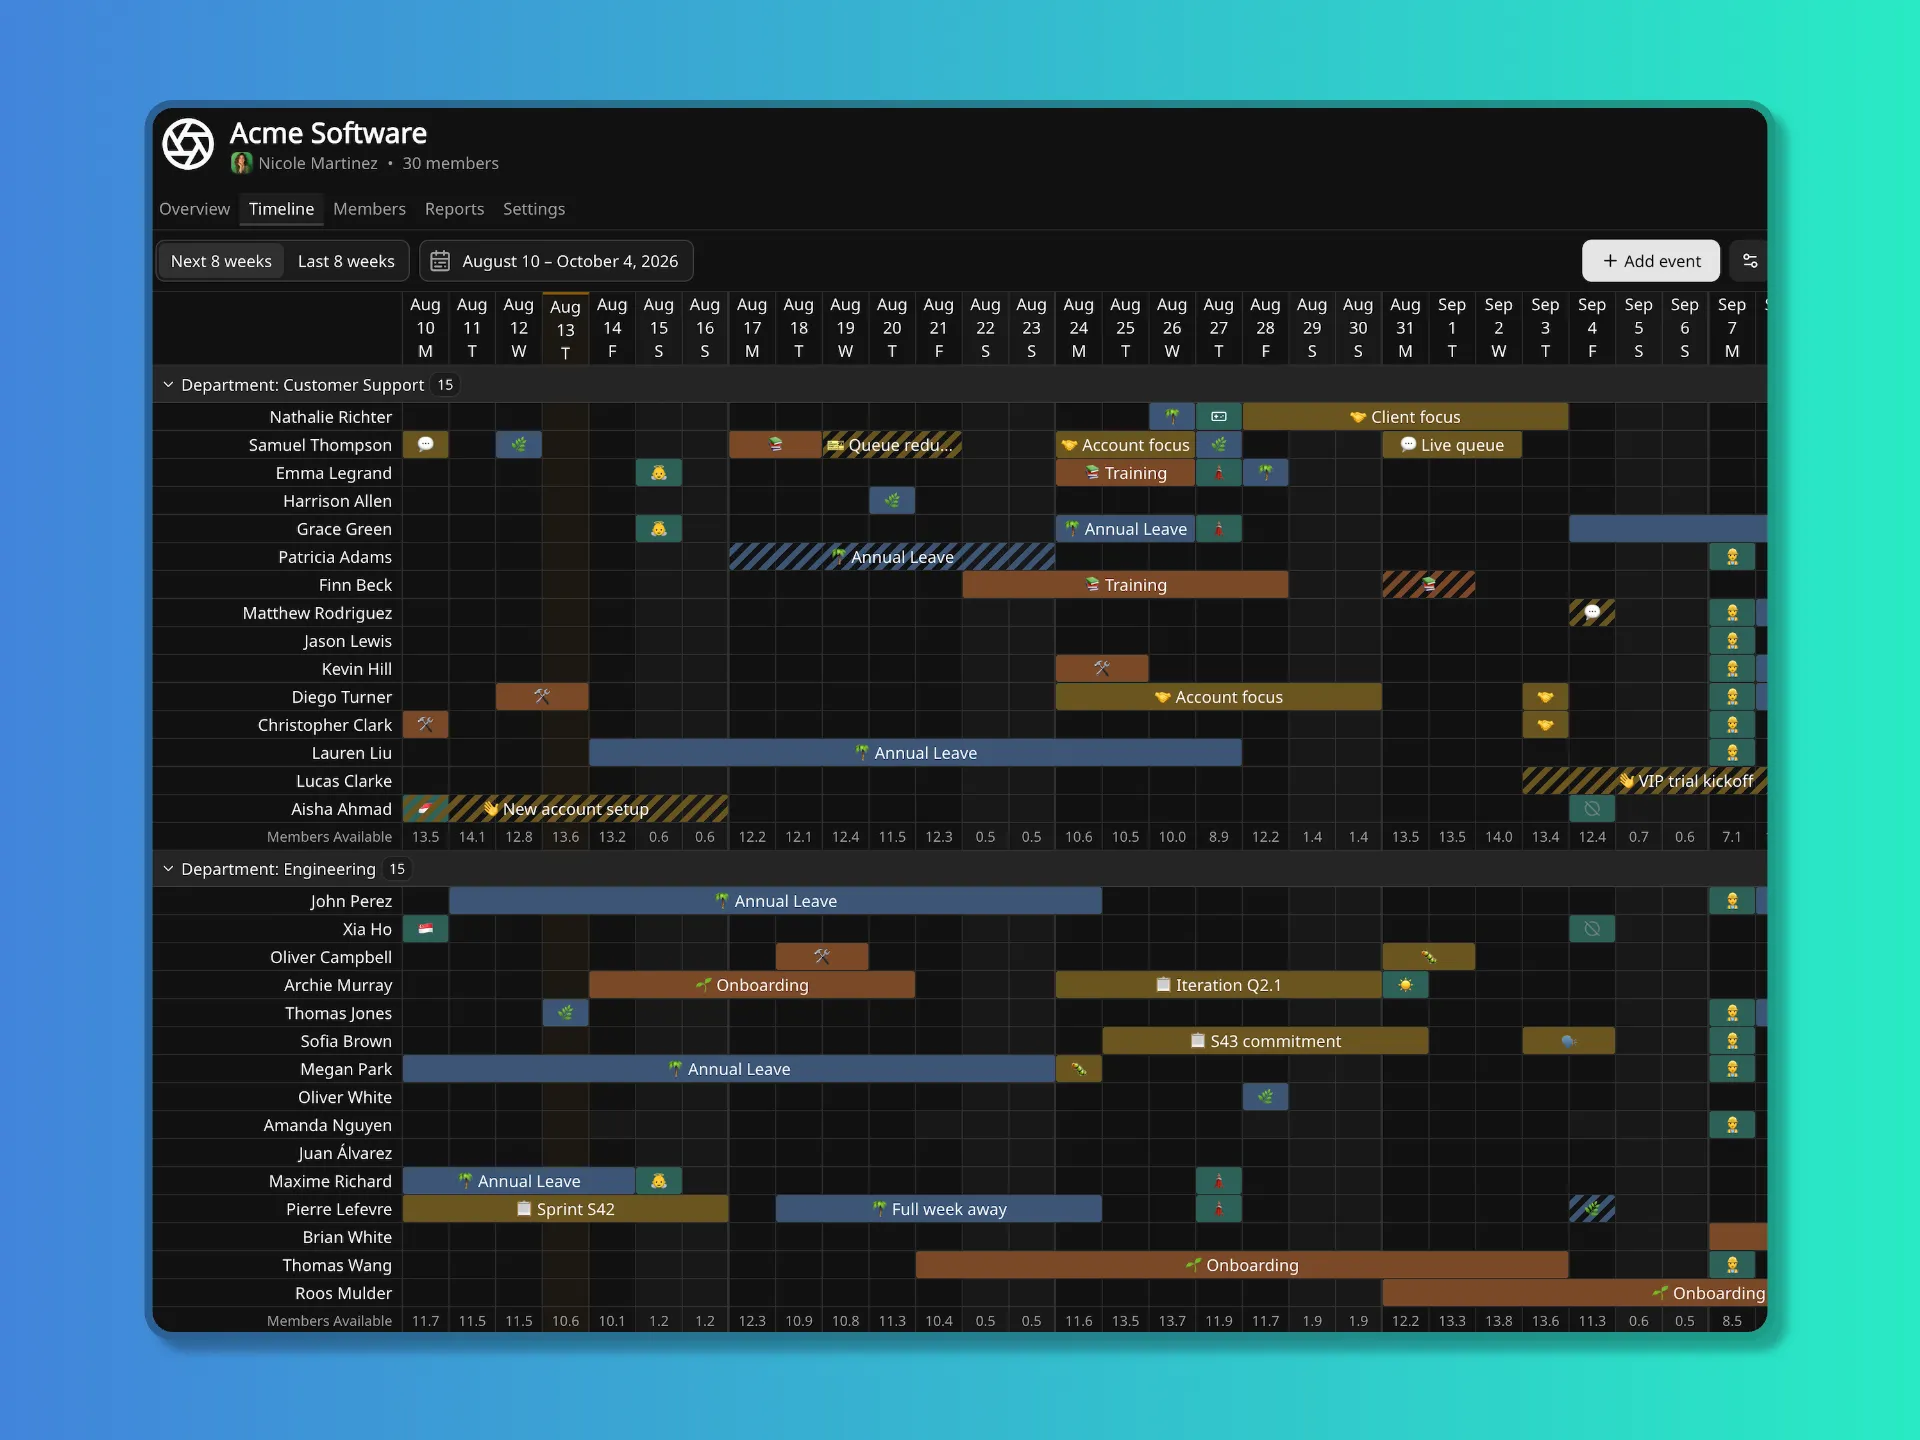Click the Juan Álvarez member row label

(345, 1153)
